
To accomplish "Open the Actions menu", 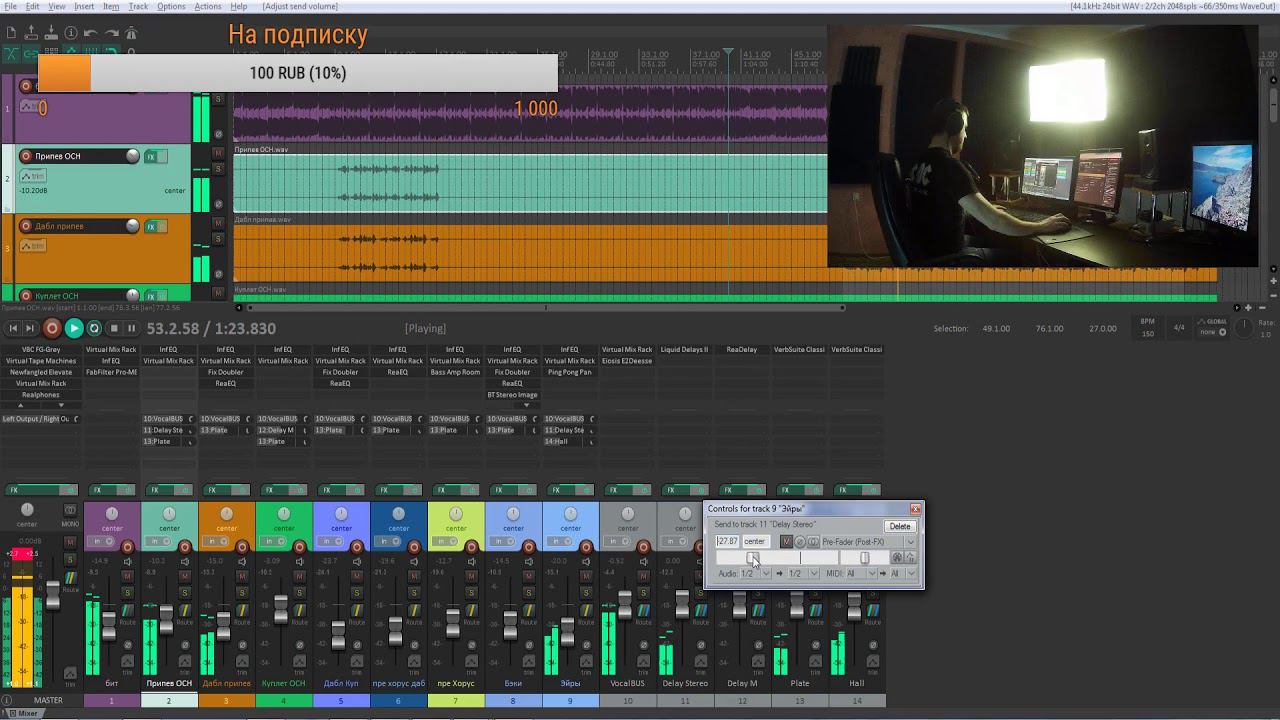I will (x=208, y=6).
